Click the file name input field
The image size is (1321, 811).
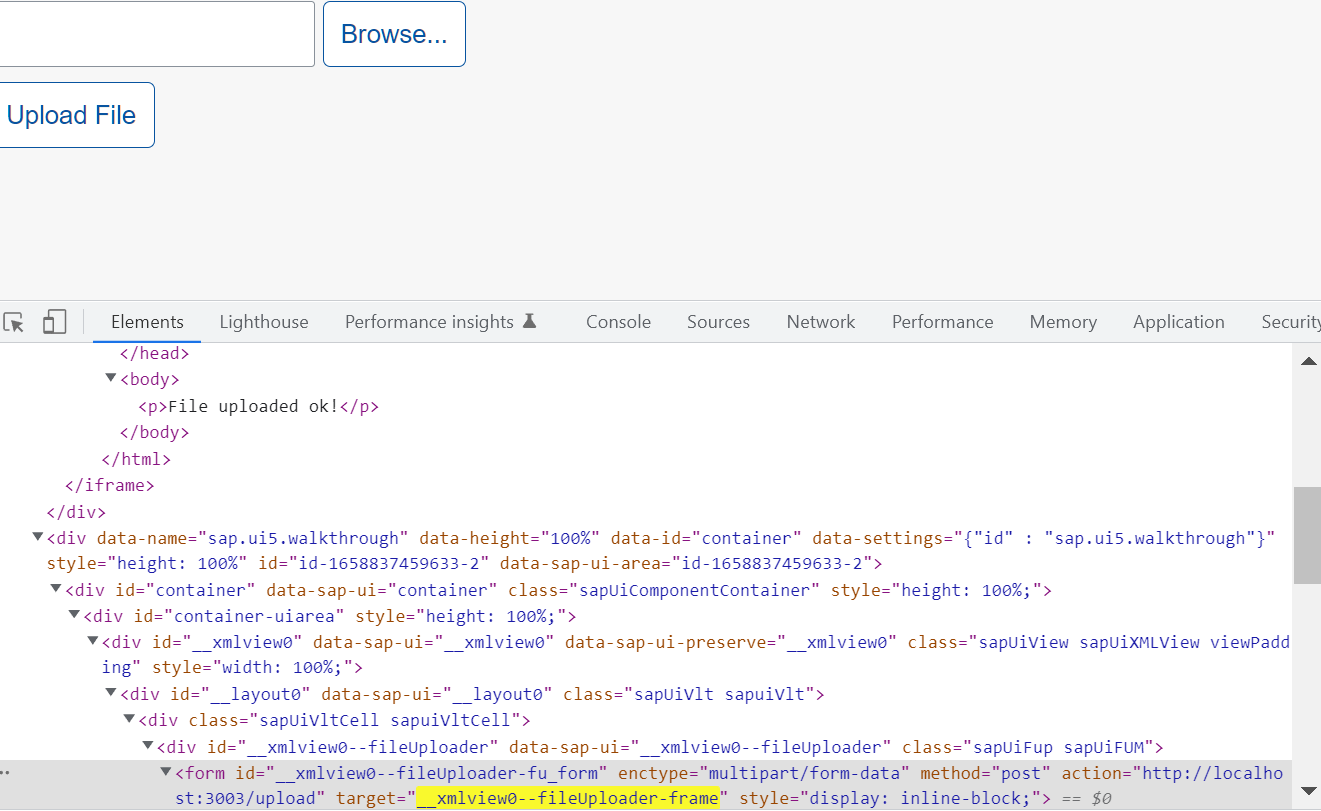pyautogui.click(x=155, y=33)
